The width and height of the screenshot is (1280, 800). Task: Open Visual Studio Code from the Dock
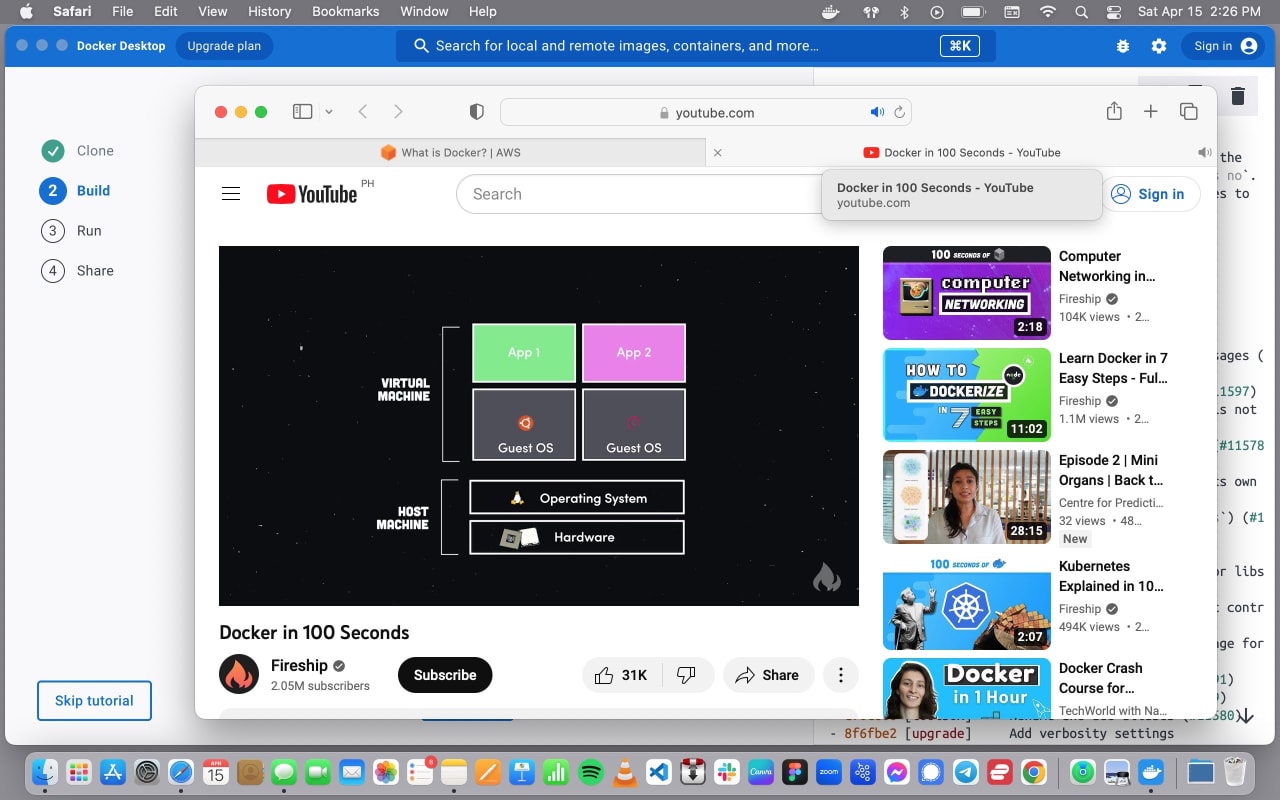[x=658, y=772]
